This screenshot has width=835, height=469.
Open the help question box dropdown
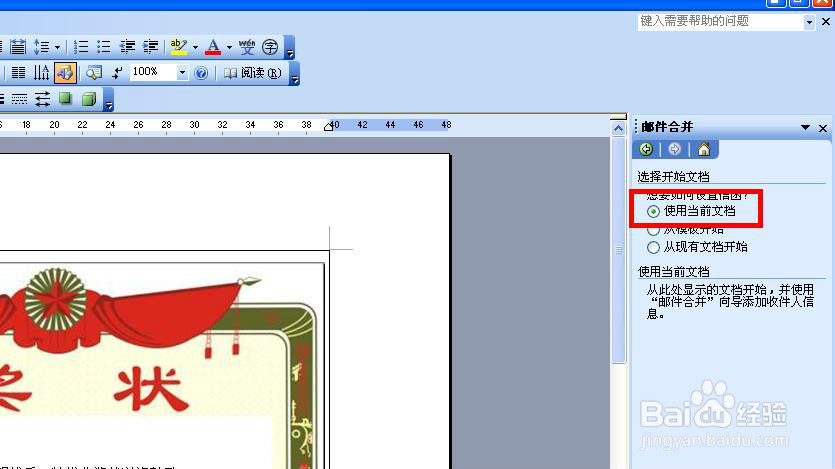[809, 22]
